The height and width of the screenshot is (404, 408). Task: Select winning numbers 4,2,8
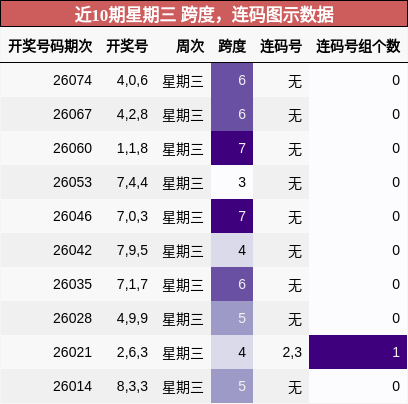click(x=132, y=114)
